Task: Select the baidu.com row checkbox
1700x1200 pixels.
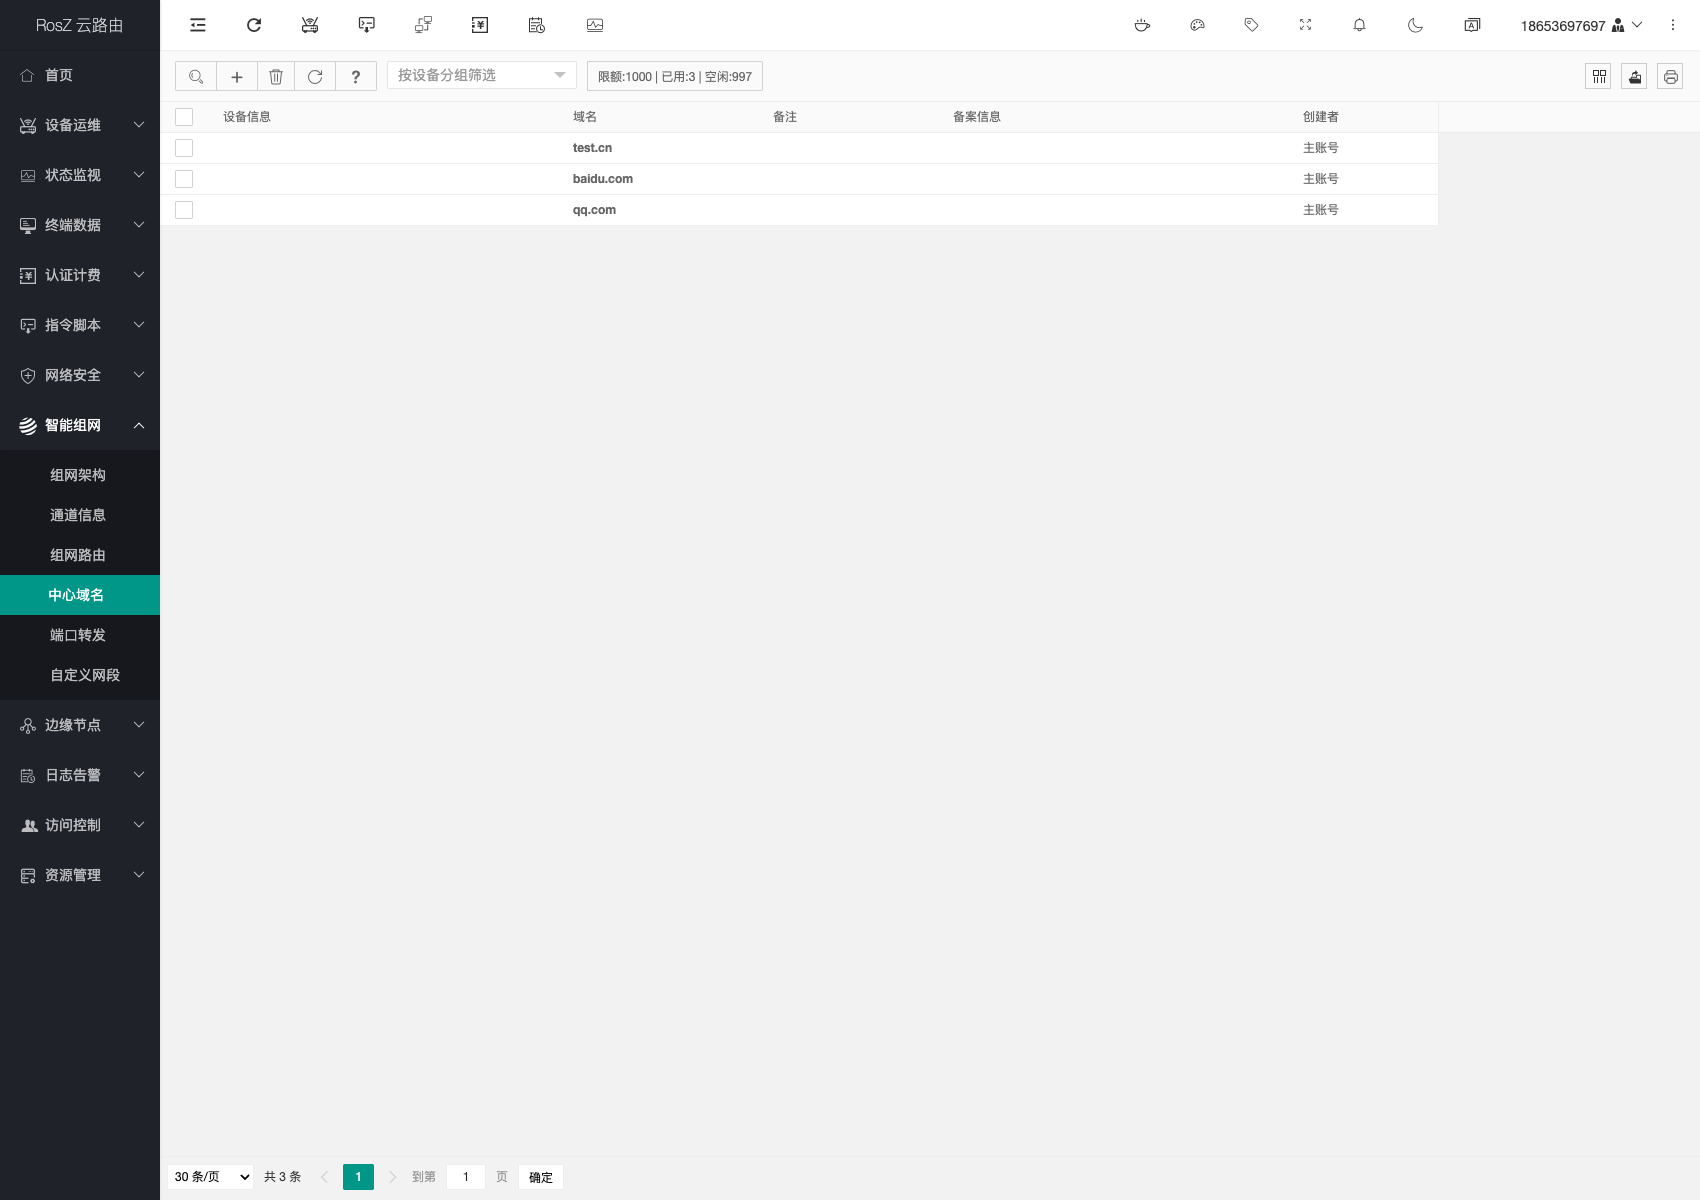Action: coord(184,179)
